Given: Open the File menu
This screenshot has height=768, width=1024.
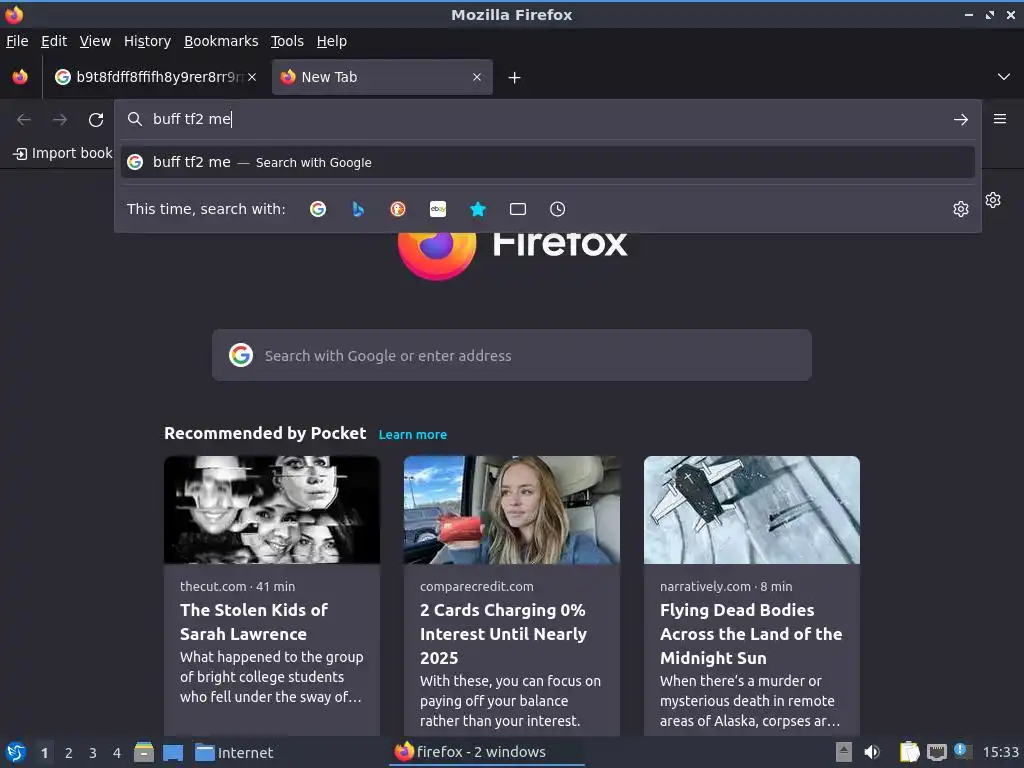Looking at the screenshot, I should 17,41.
